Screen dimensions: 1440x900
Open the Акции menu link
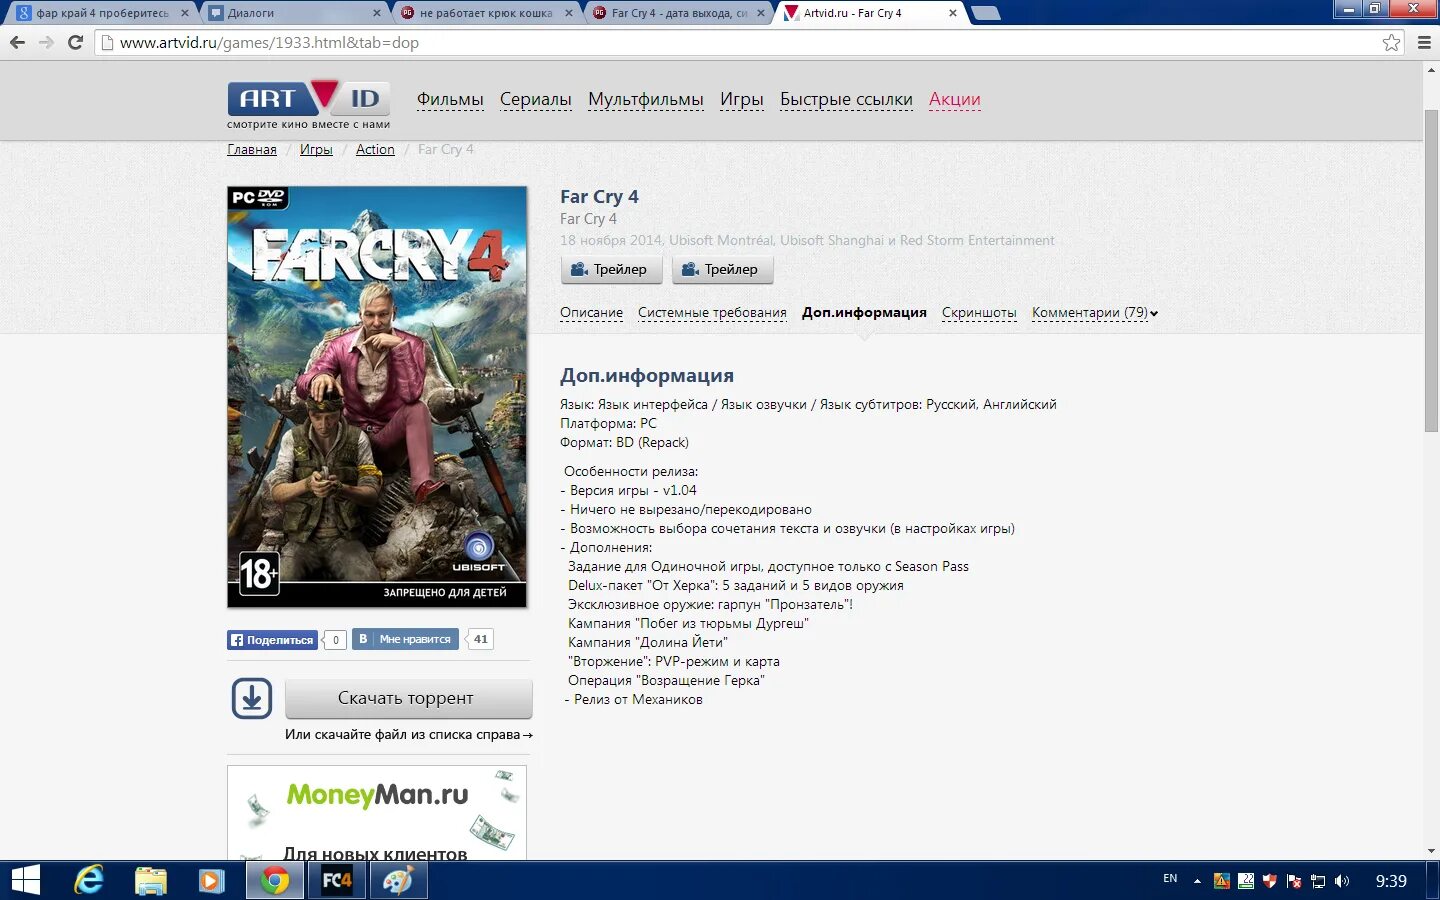[955, 99]
